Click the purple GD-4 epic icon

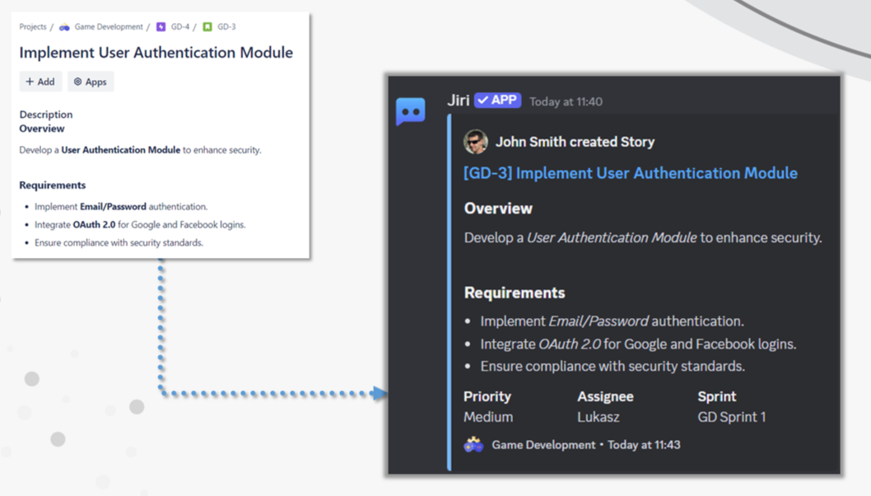point(161,27)
